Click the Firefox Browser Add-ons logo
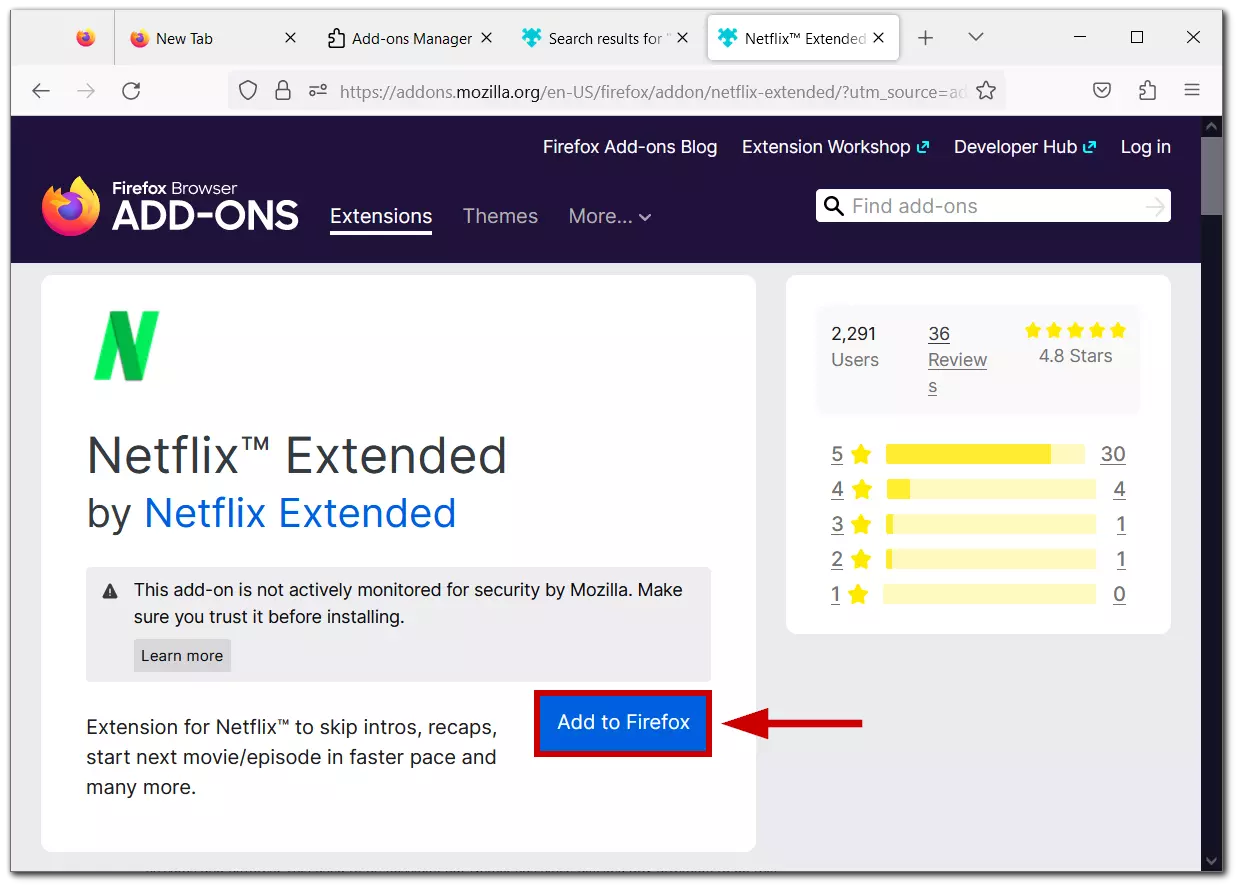This screenshot has width=1241, height=890. (x=170, y=206)
